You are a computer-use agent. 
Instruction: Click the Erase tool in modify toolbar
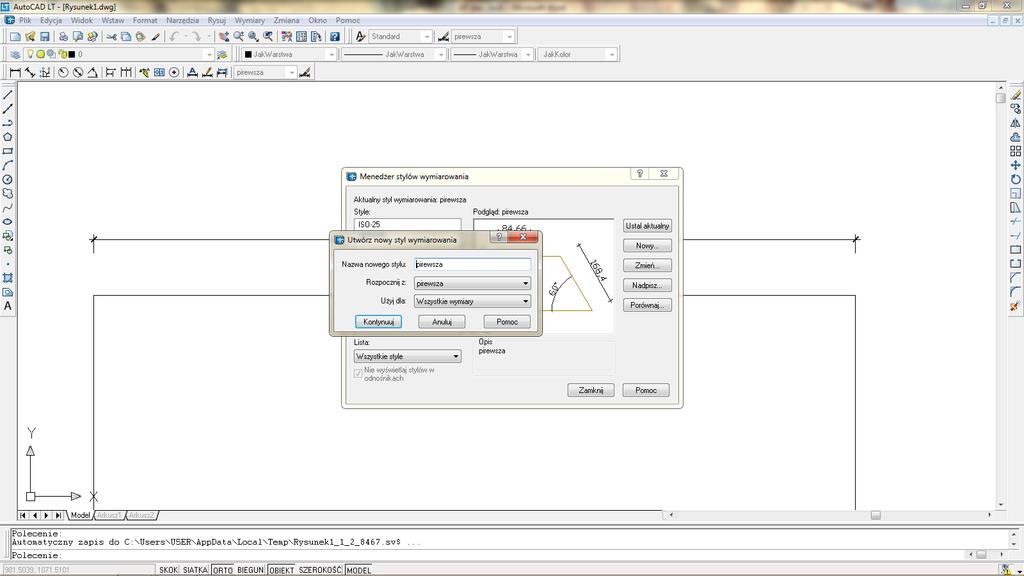coord(1016,95)
